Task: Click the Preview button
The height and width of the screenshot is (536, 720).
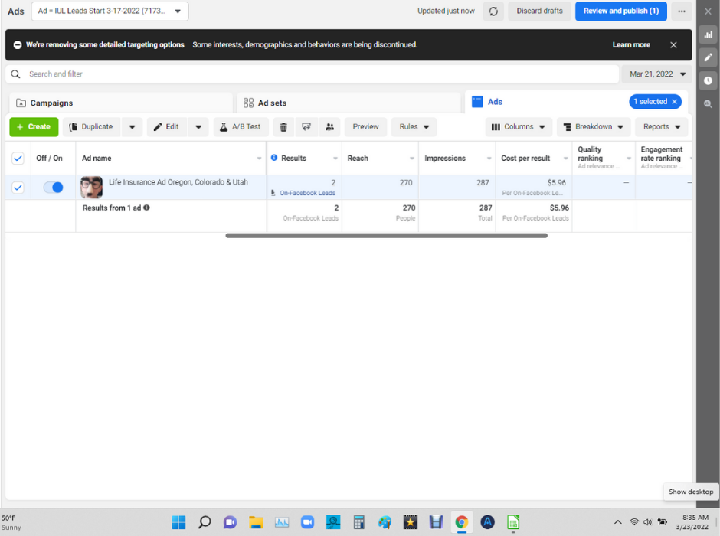Action: tap(366, 127)
